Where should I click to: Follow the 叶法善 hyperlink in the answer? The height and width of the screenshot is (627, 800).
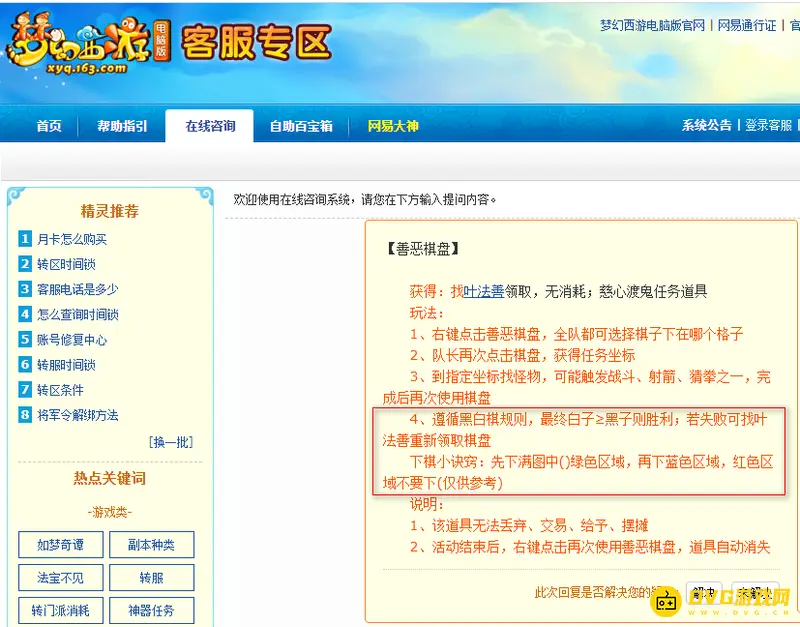[484, 291]
